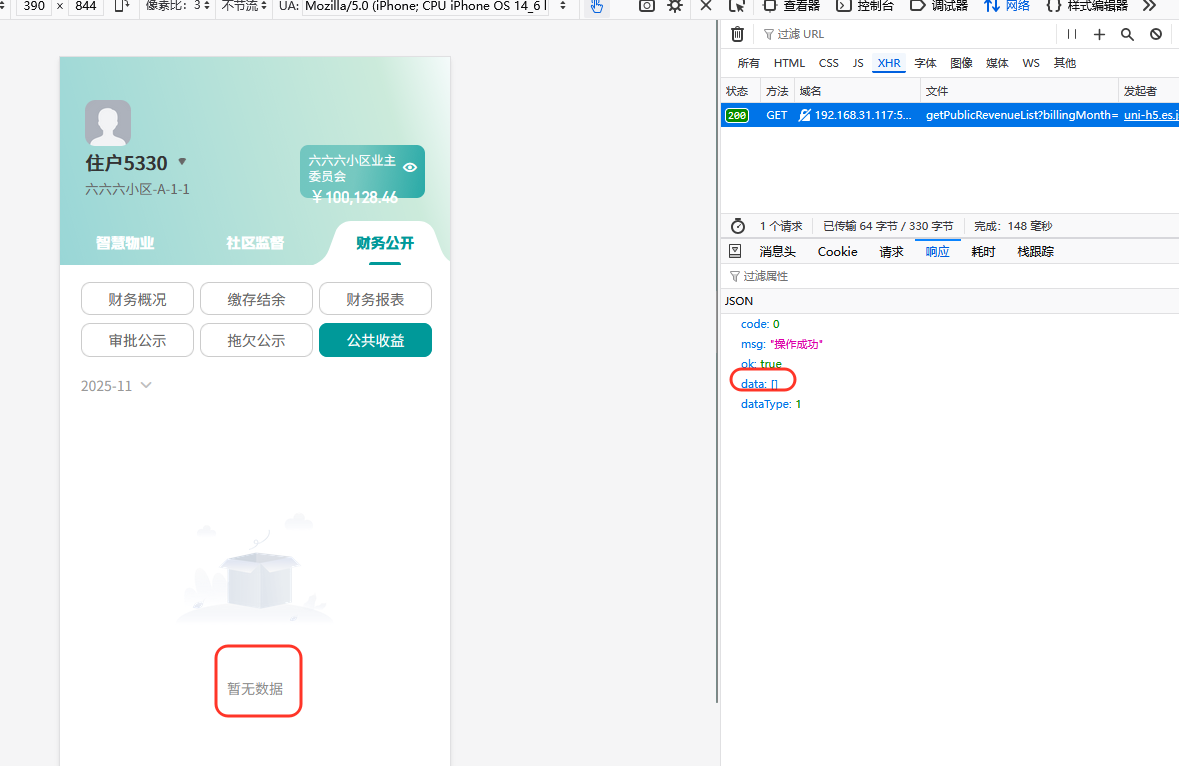Open the 住户5330 account dropdown arrow
The height and width of the screenshot is (766, 1179).
(182, 161)
